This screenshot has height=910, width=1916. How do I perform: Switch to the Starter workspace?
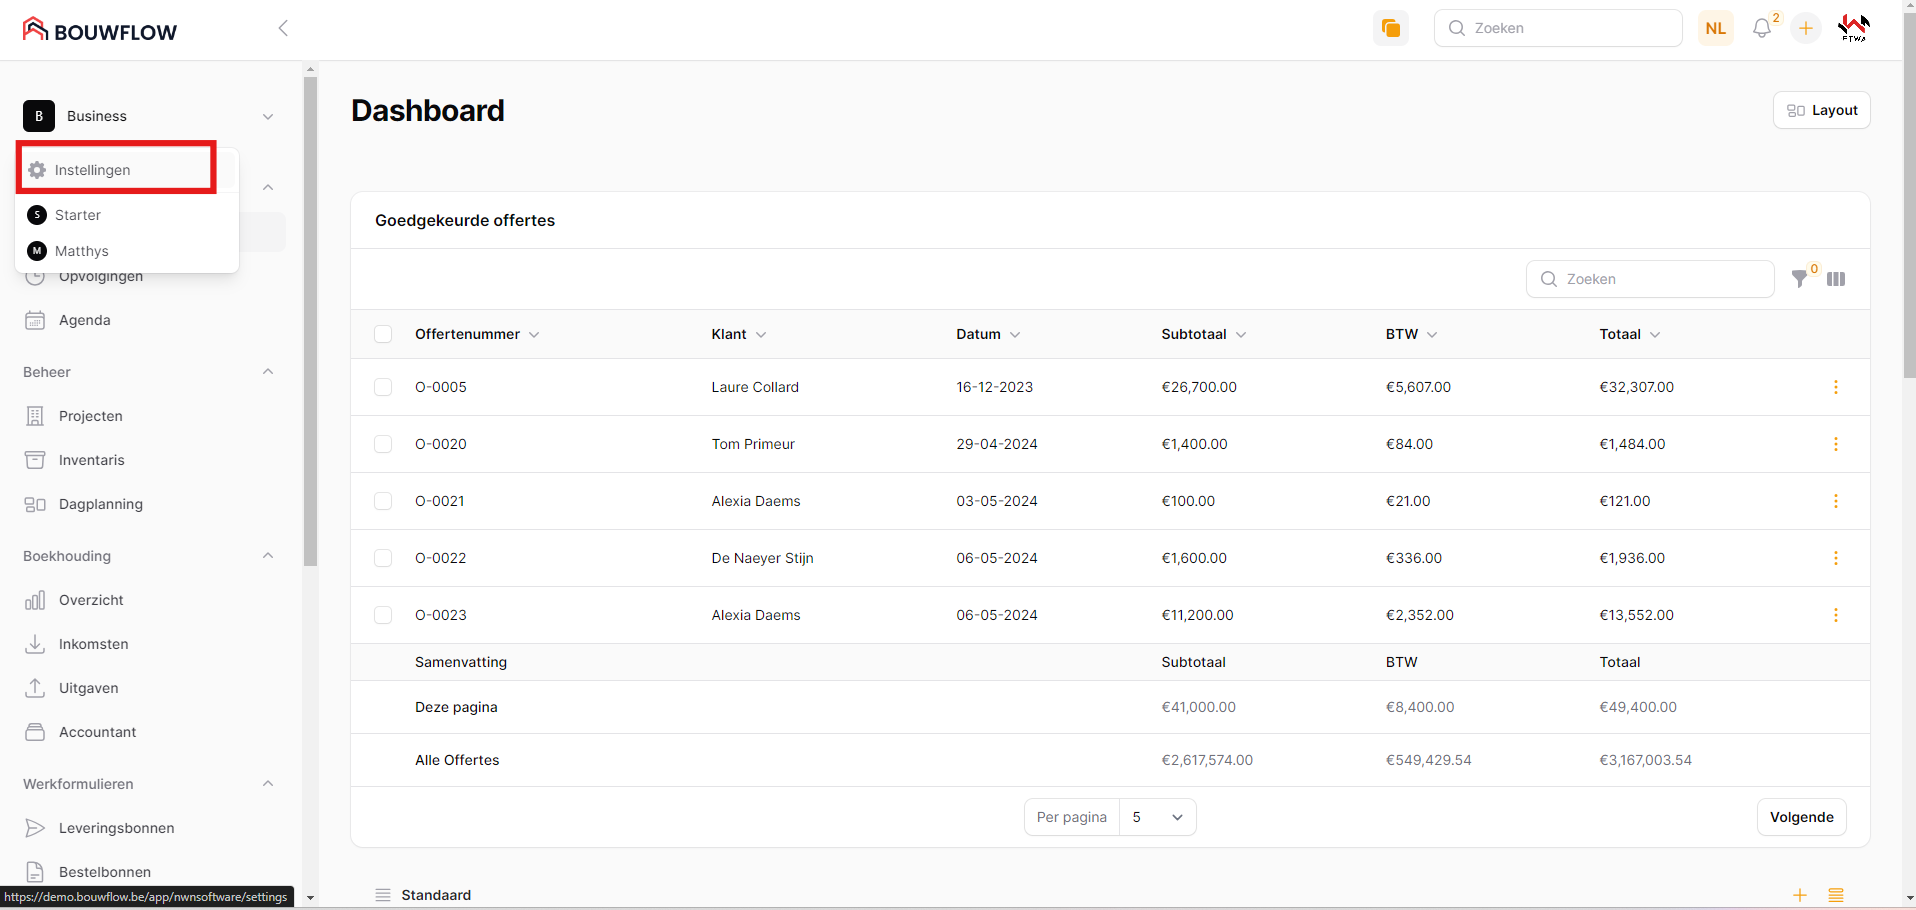tap(78, 215)
